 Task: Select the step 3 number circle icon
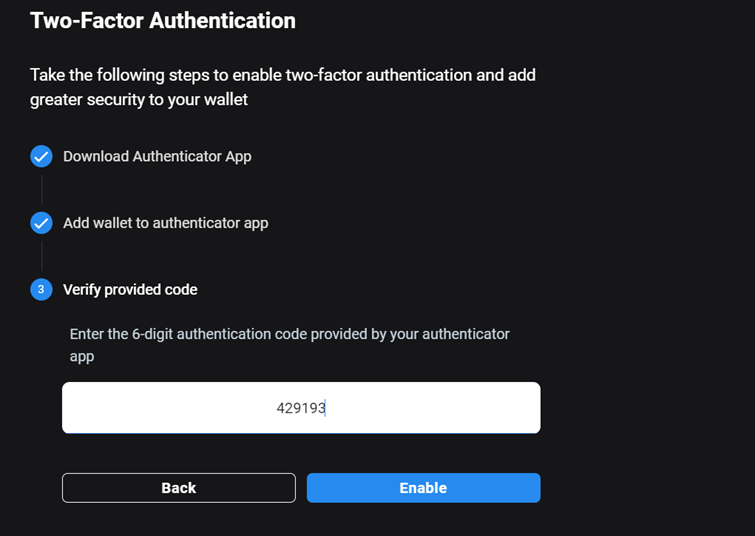pos(41,289)
